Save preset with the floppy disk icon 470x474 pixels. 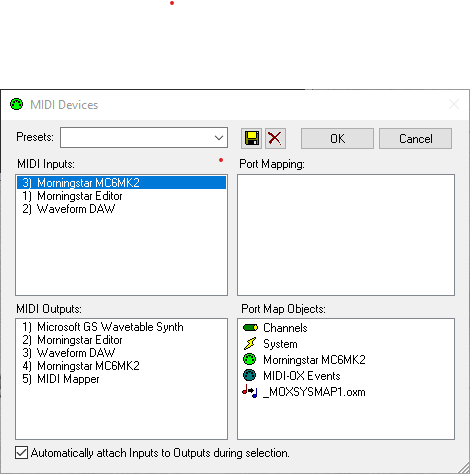pyautogui.click(x=251, y=138)
